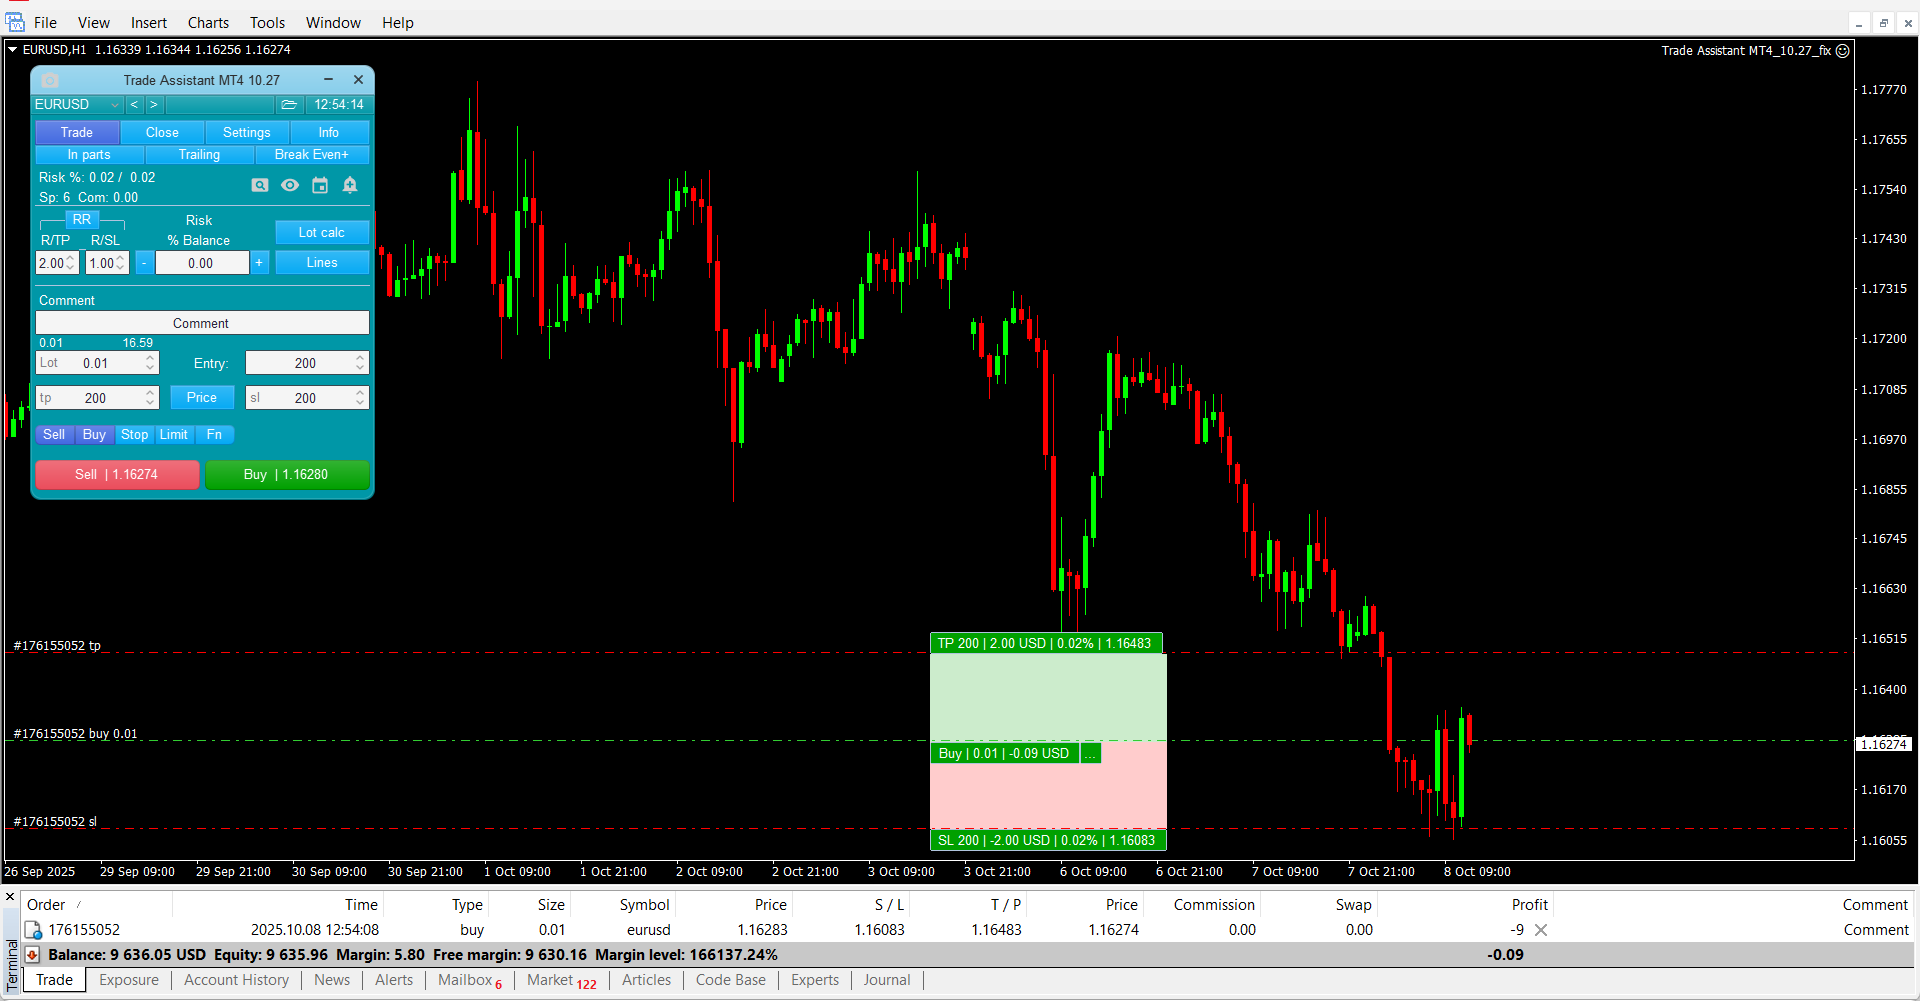This screenshot has height=1001, width=1920.
Task: Open the three-dots menu on Buy label
Action: pyautogui.click(x=1090, y=754)
